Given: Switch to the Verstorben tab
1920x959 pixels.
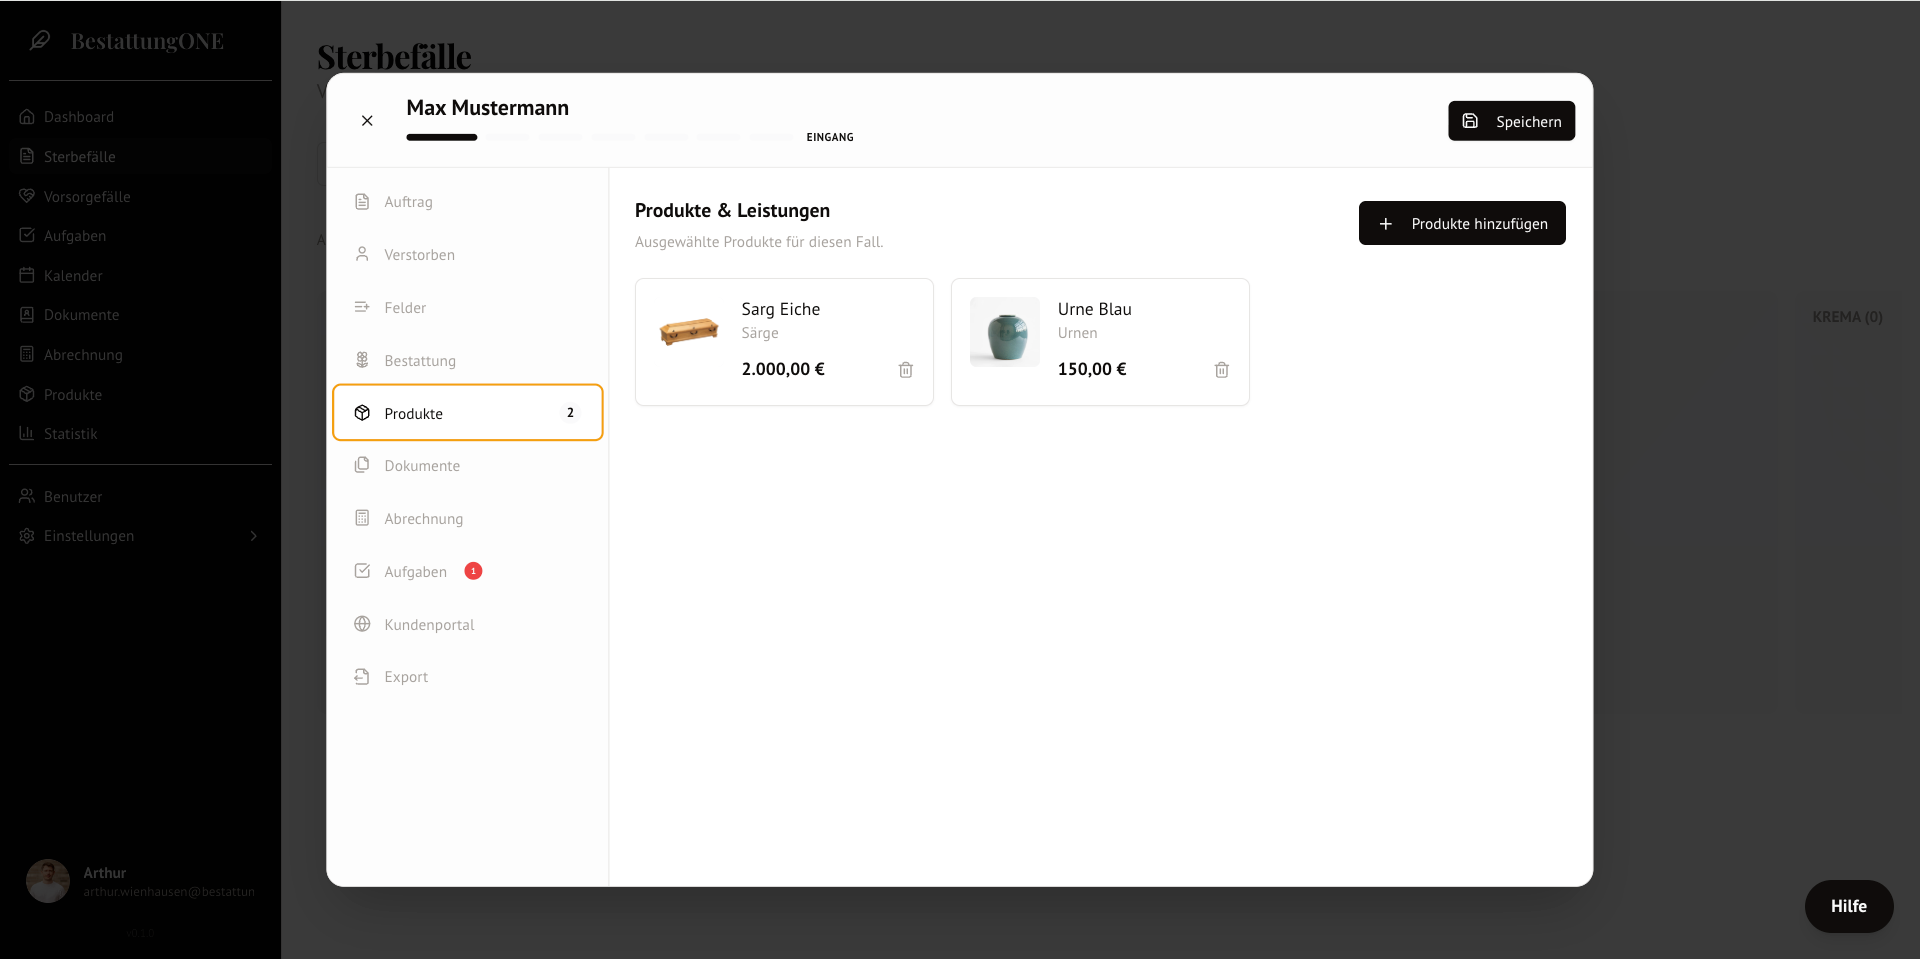Looking at the screenshot, I should [x=468, y=255].
